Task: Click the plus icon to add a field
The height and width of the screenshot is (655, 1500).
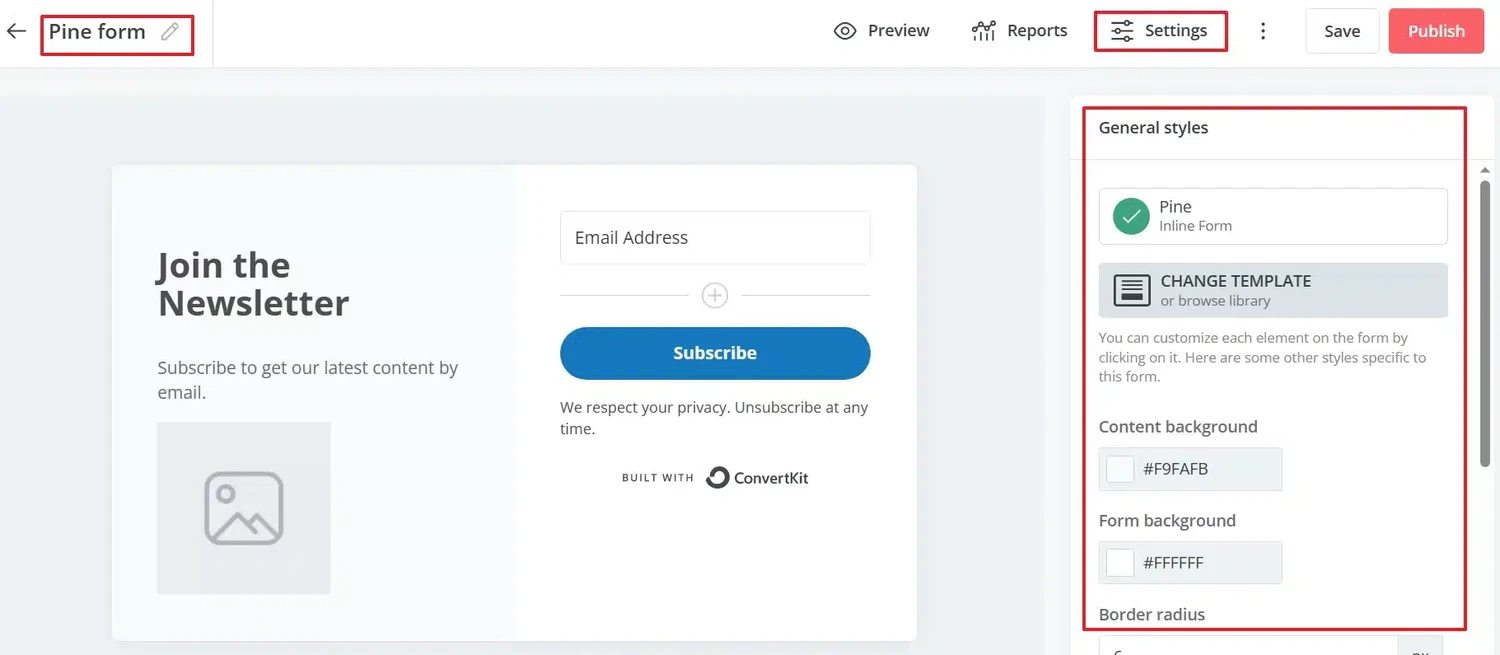Action: click(x=714, y=296)
